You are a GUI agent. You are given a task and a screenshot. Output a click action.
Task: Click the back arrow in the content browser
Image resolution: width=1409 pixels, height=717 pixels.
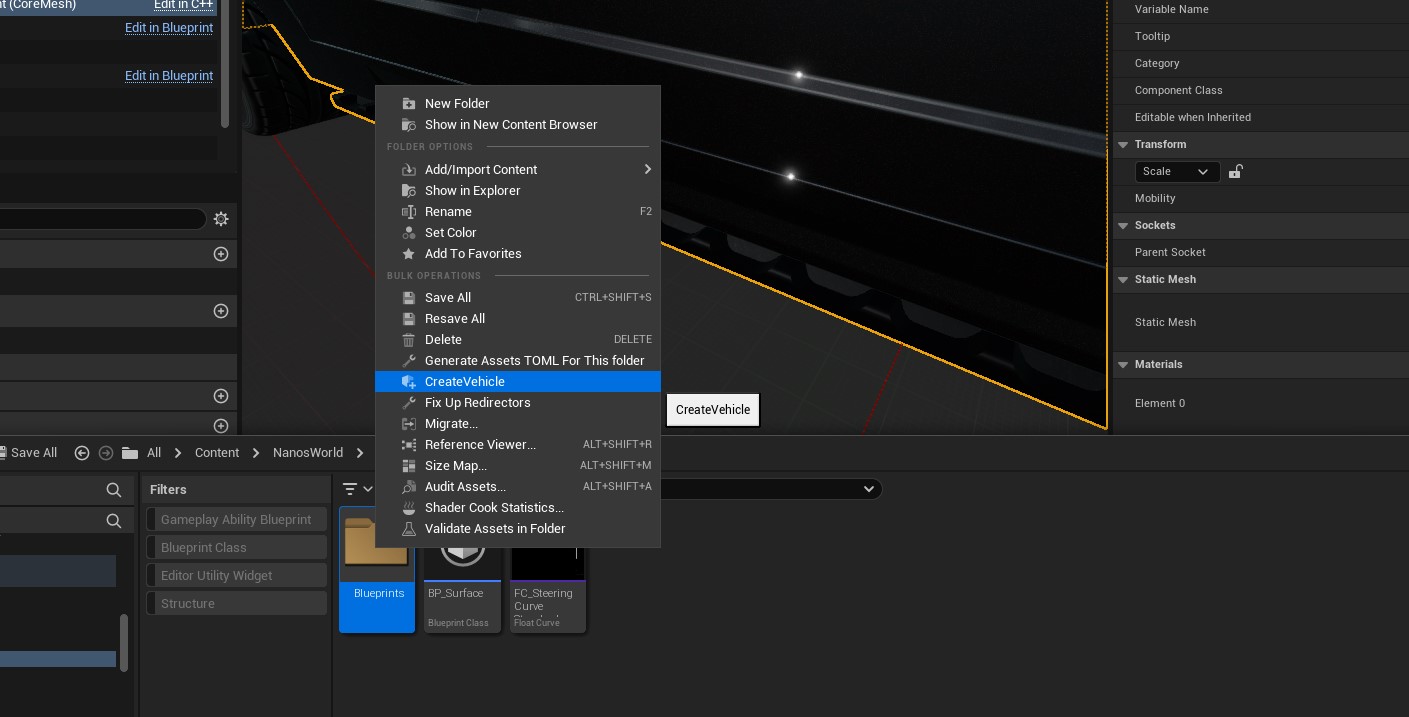[x=82, y=453]
